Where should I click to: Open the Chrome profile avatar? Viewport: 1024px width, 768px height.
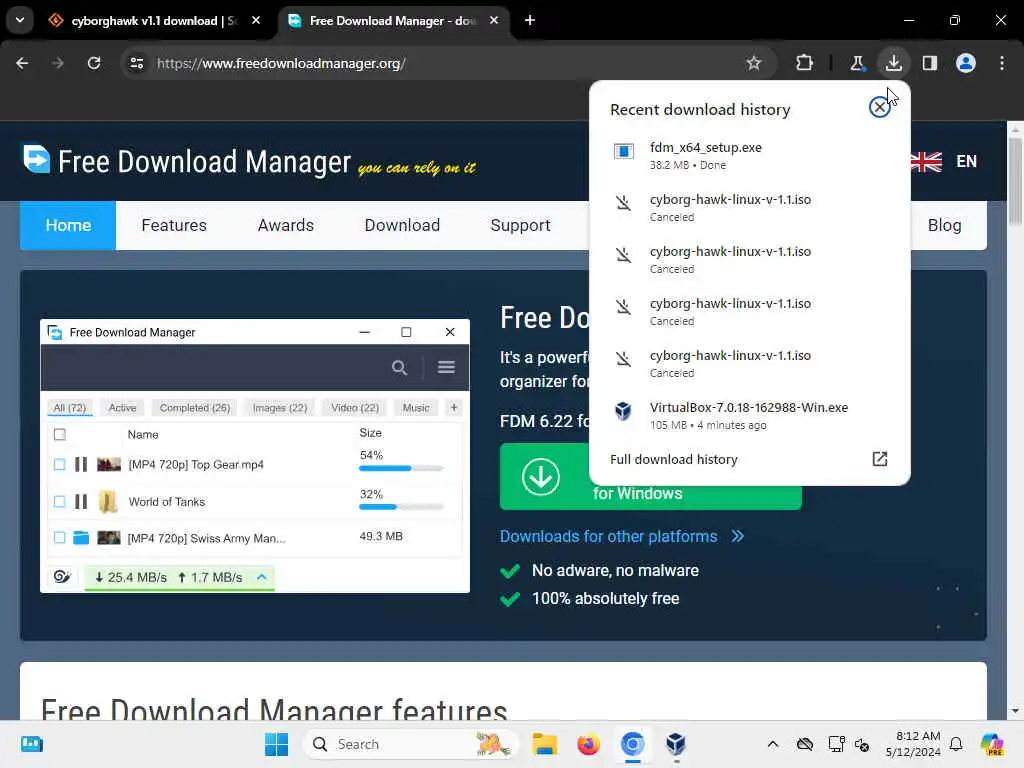point(965,63)
